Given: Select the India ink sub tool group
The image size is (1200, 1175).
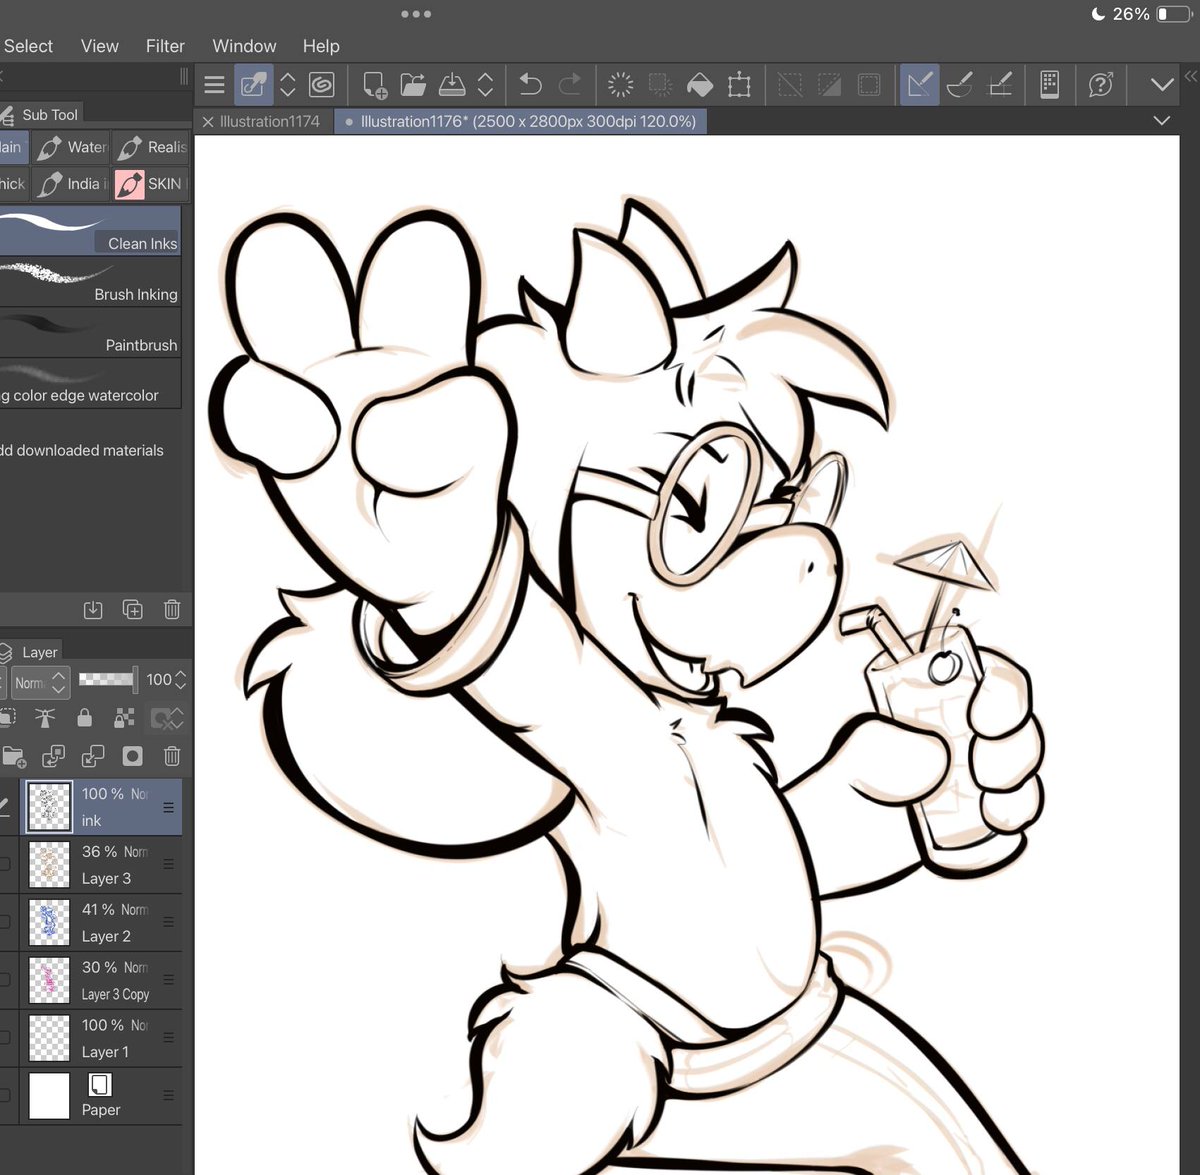Looking at the screenshot, I should point(71,184).
